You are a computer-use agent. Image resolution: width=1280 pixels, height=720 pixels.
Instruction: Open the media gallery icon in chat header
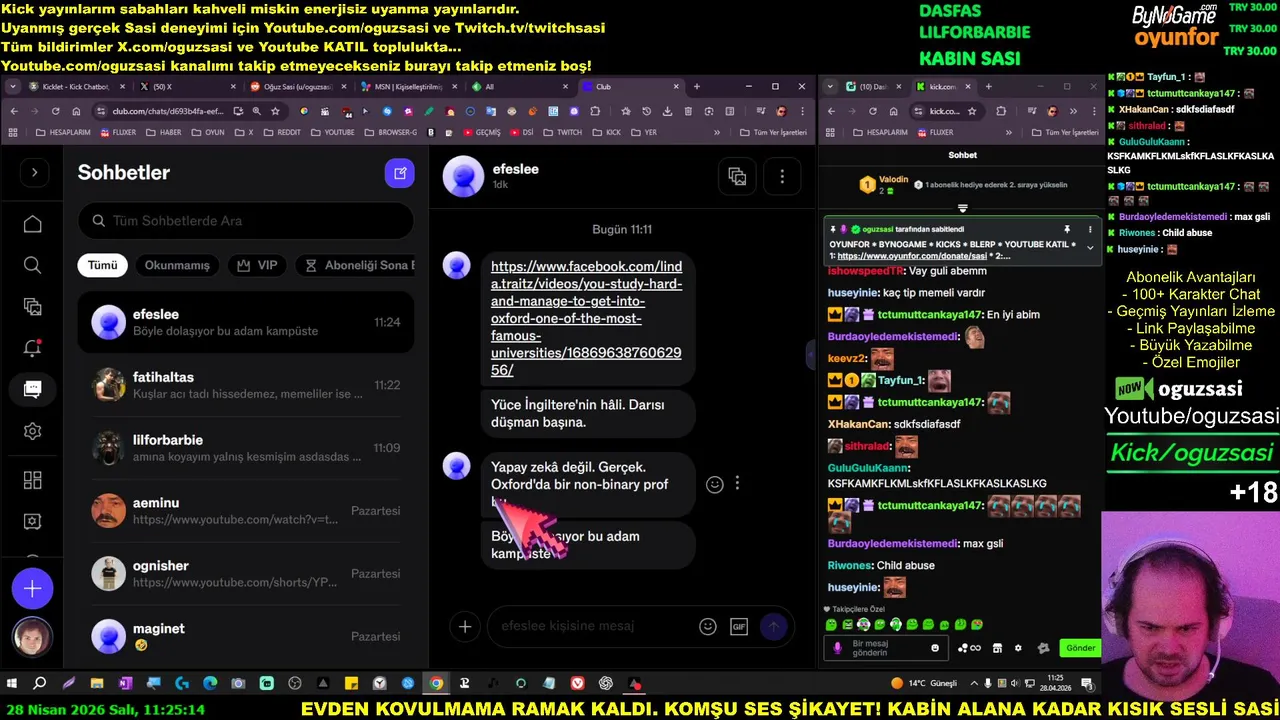(x=737, y=176)
